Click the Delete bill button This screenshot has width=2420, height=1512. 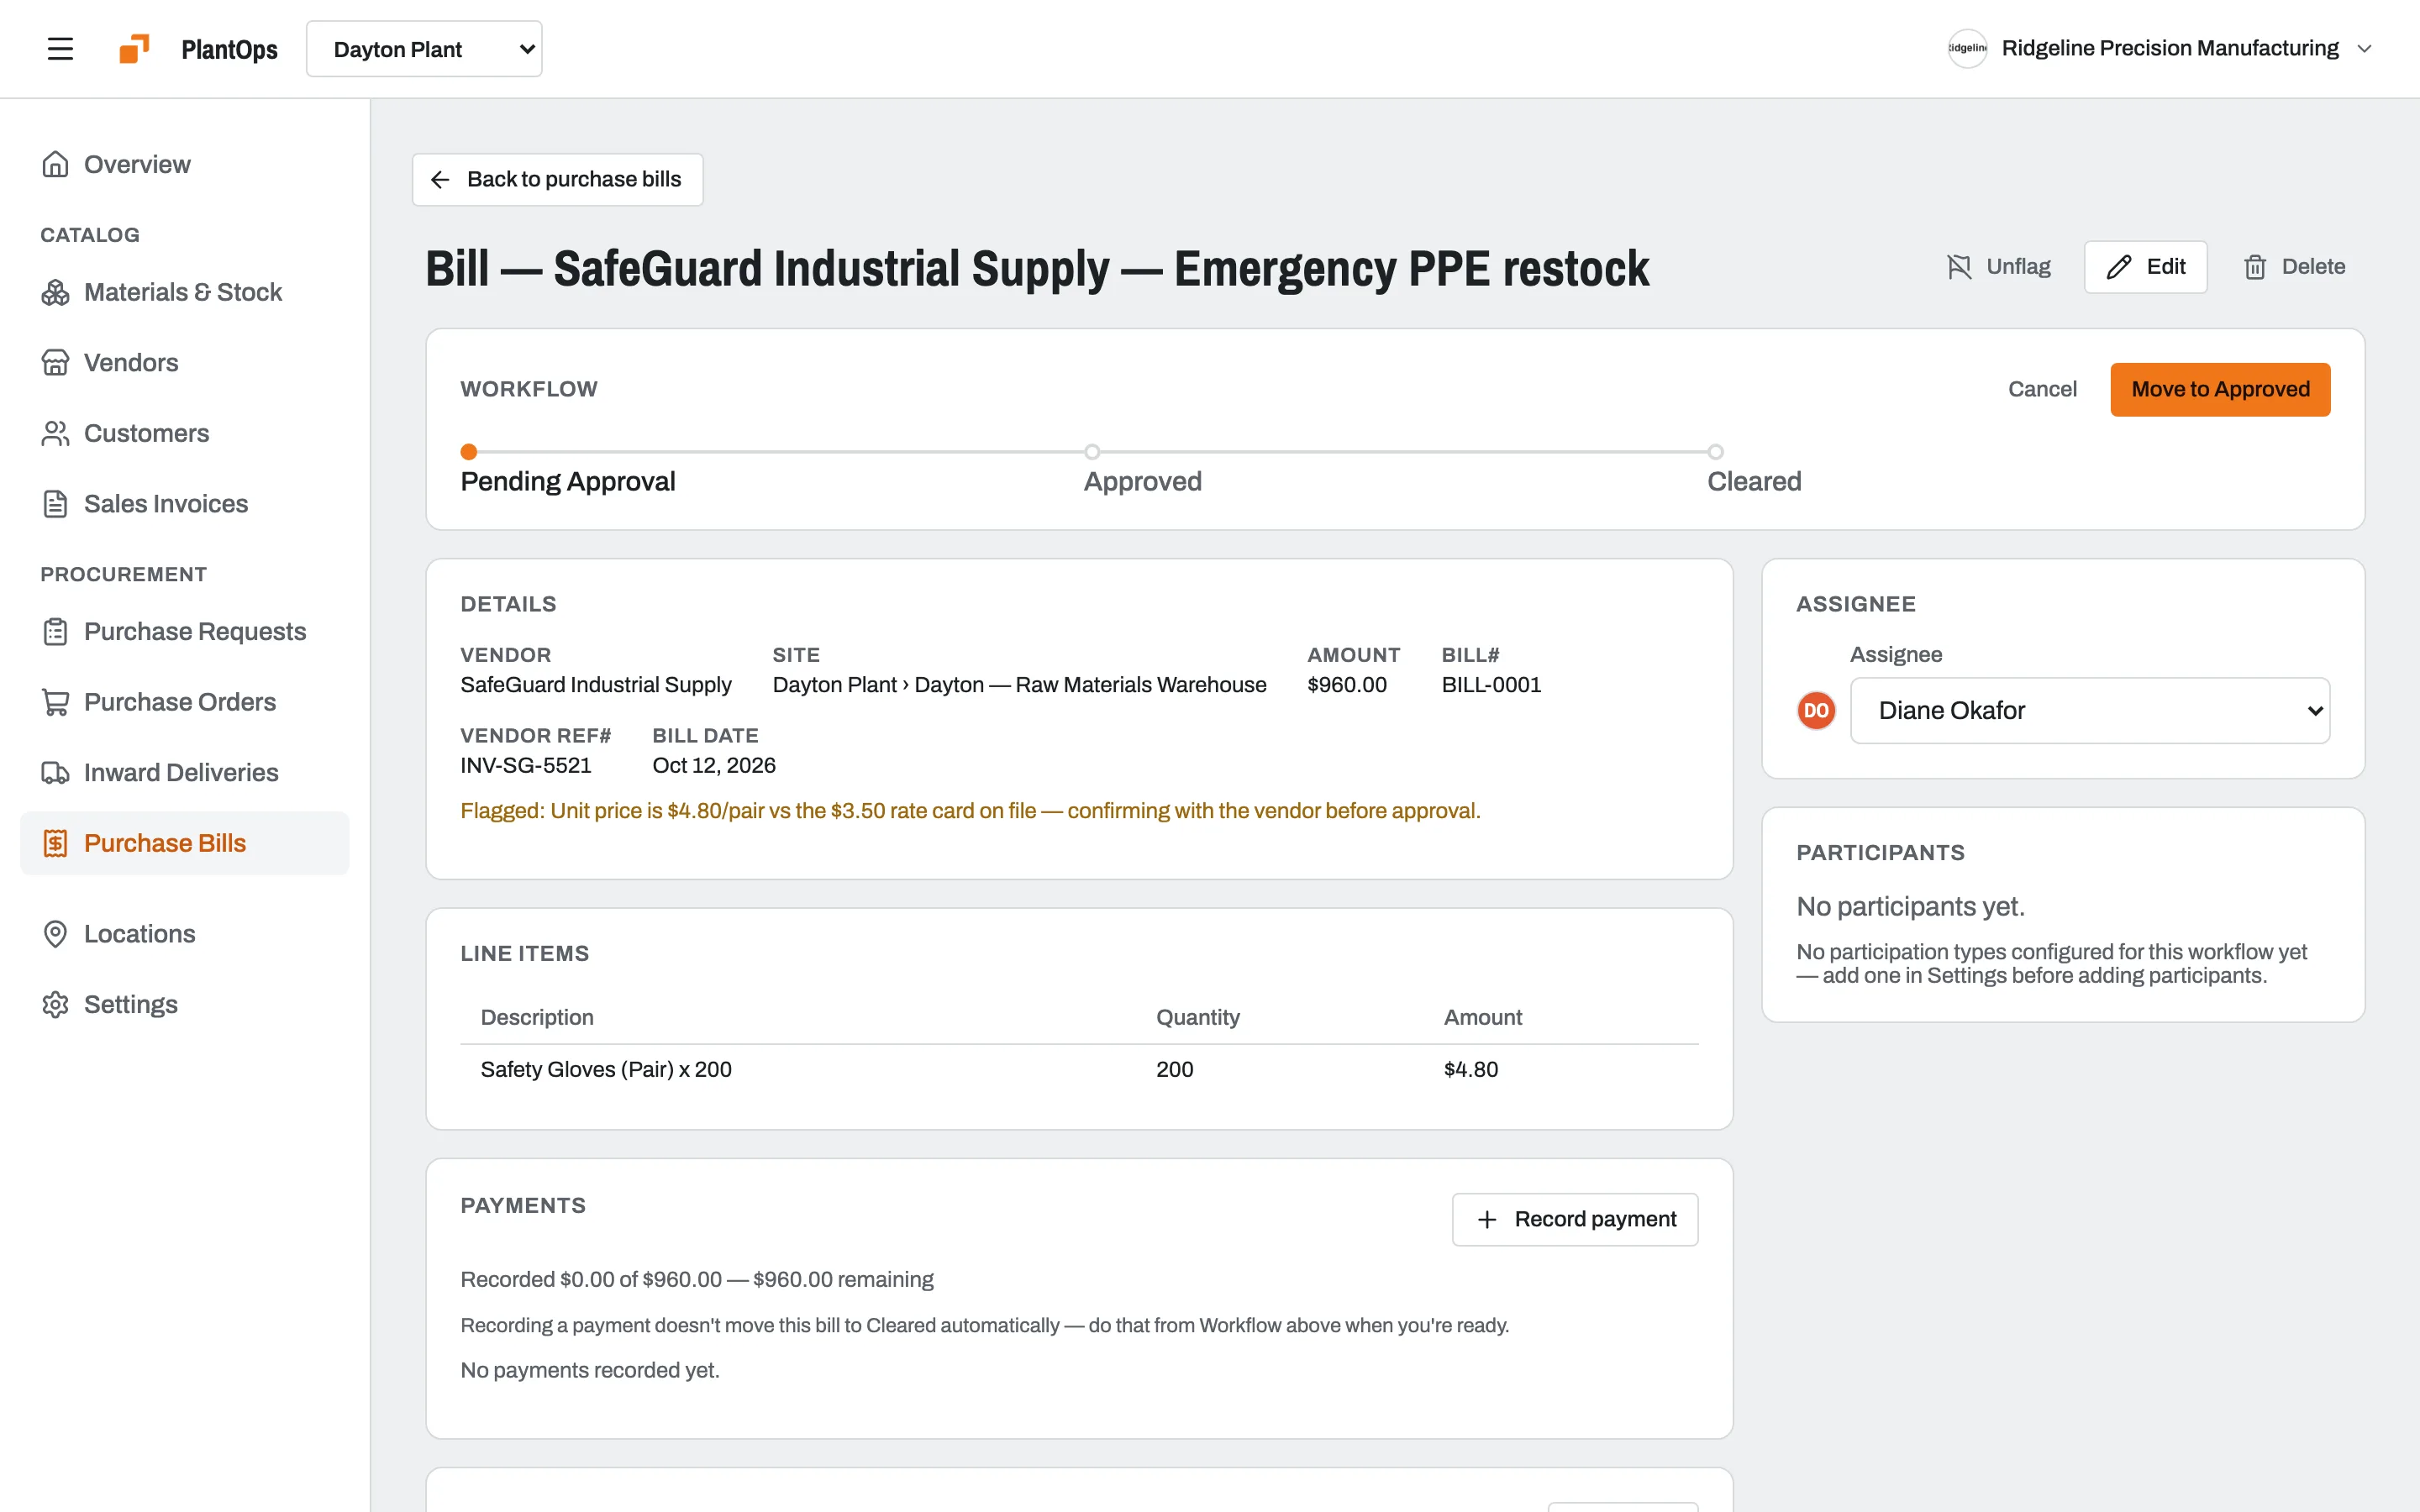pyautogui.click(x=2293, y=267)
